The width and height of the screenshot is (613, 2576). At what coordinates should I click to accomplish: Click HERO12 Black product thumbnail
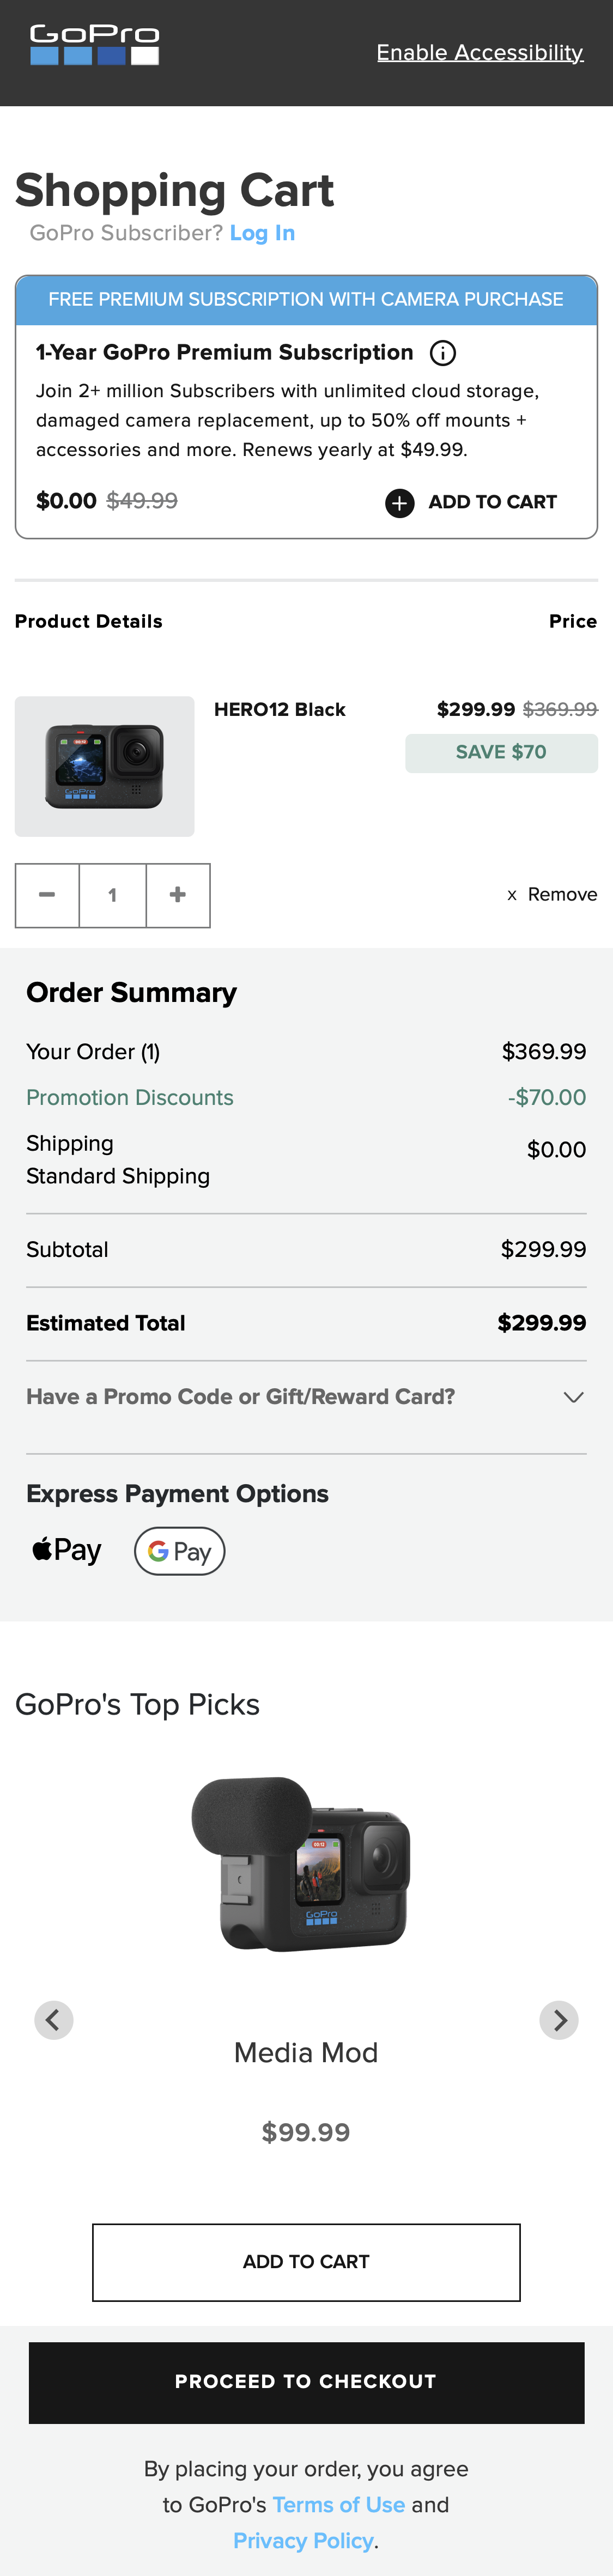(104, 766)
